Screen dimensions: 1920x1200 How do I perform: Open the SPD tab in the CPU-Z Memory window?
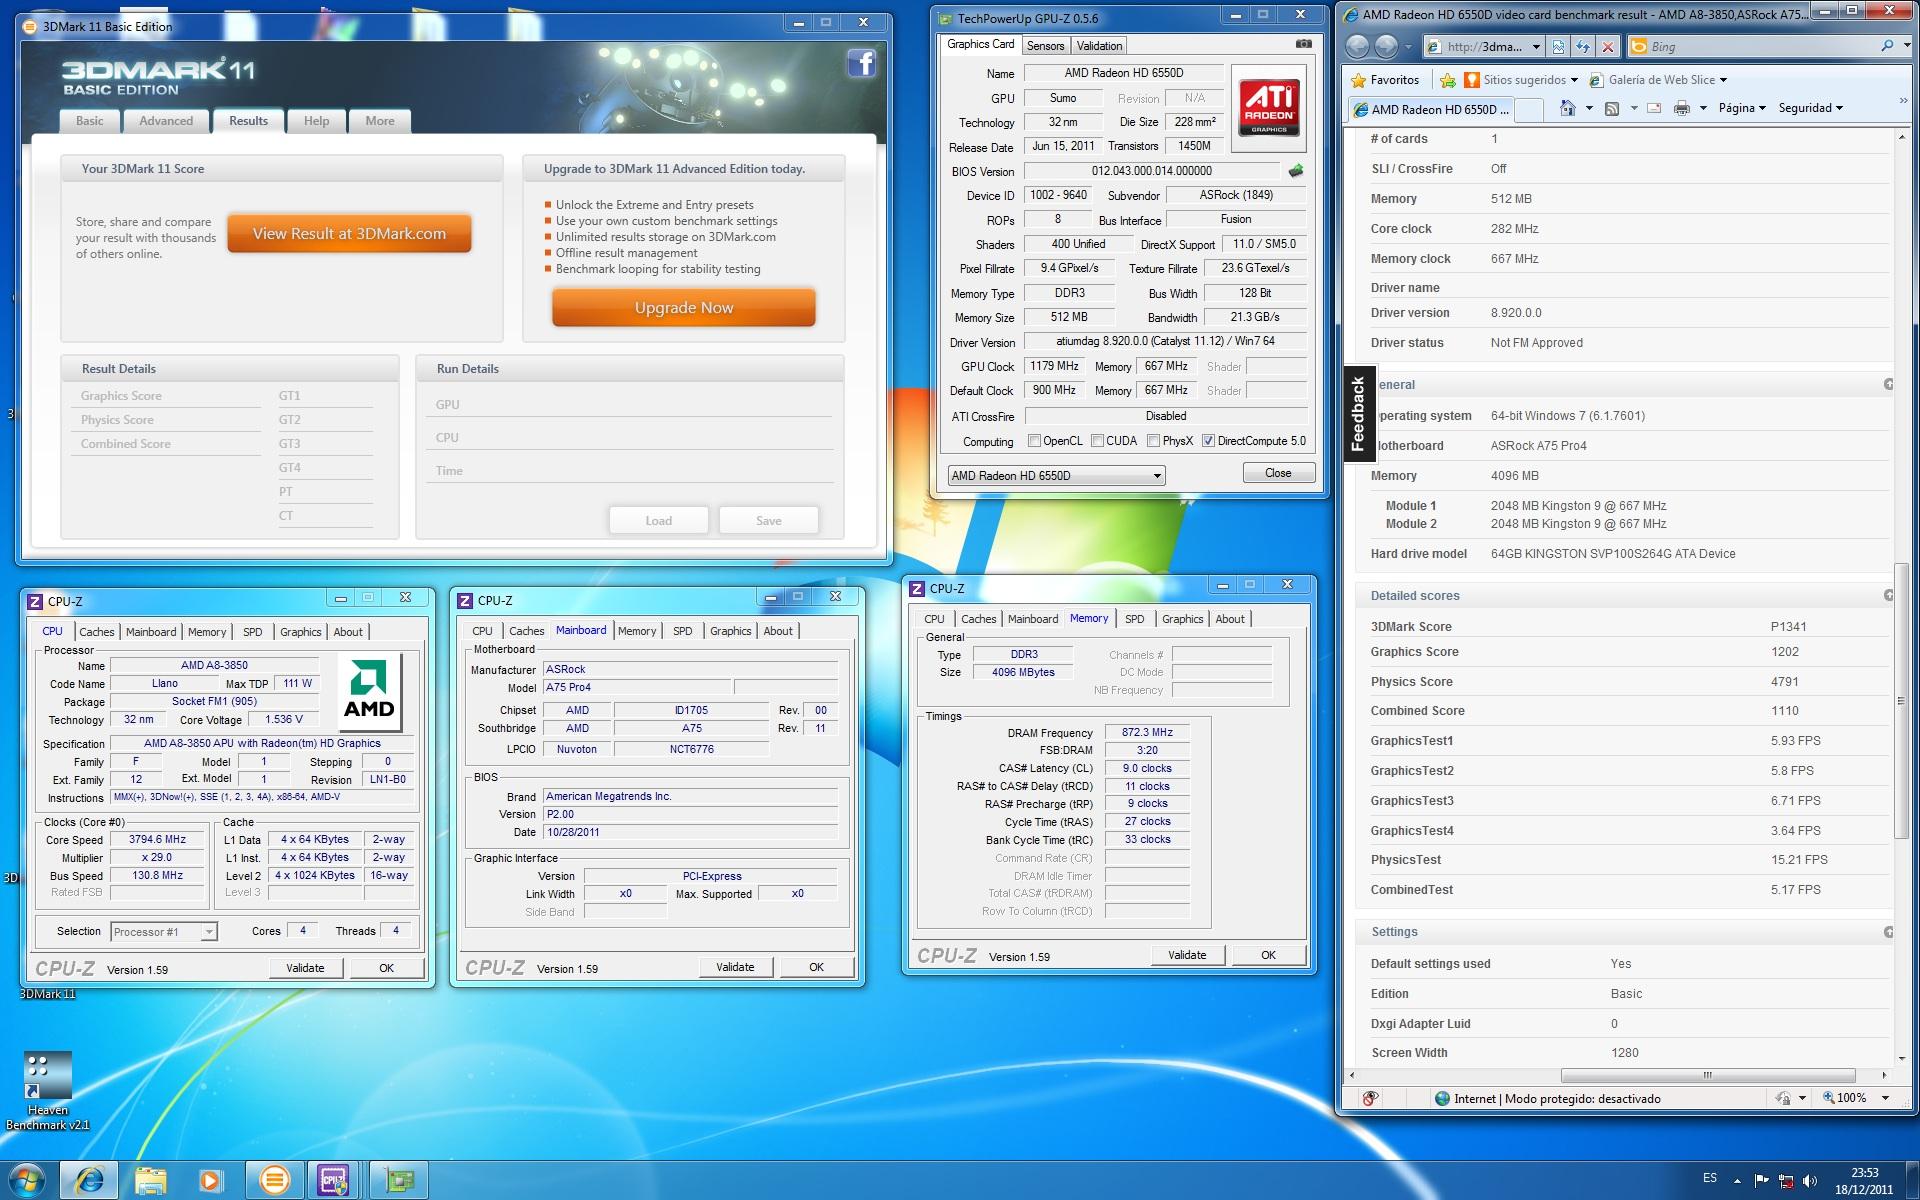(1134, 619)
